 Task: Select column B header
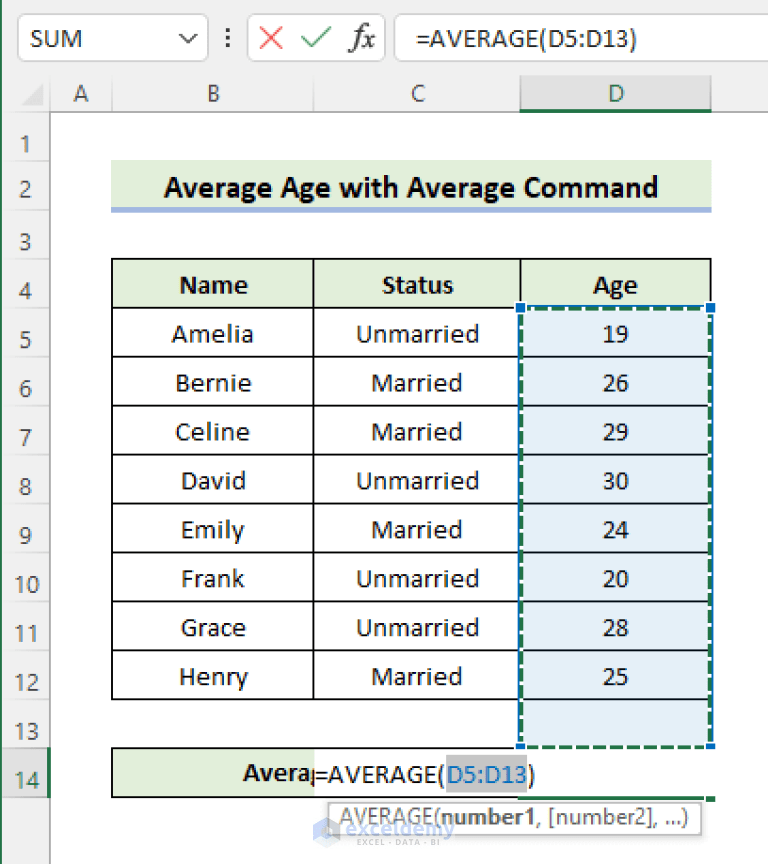(213, 94)
